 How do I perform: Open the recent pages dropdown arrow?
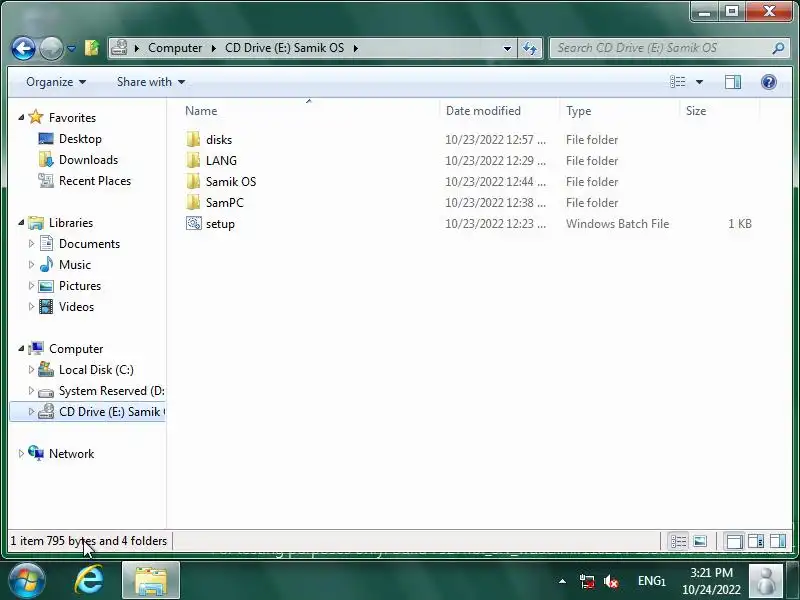click(71, 49)
